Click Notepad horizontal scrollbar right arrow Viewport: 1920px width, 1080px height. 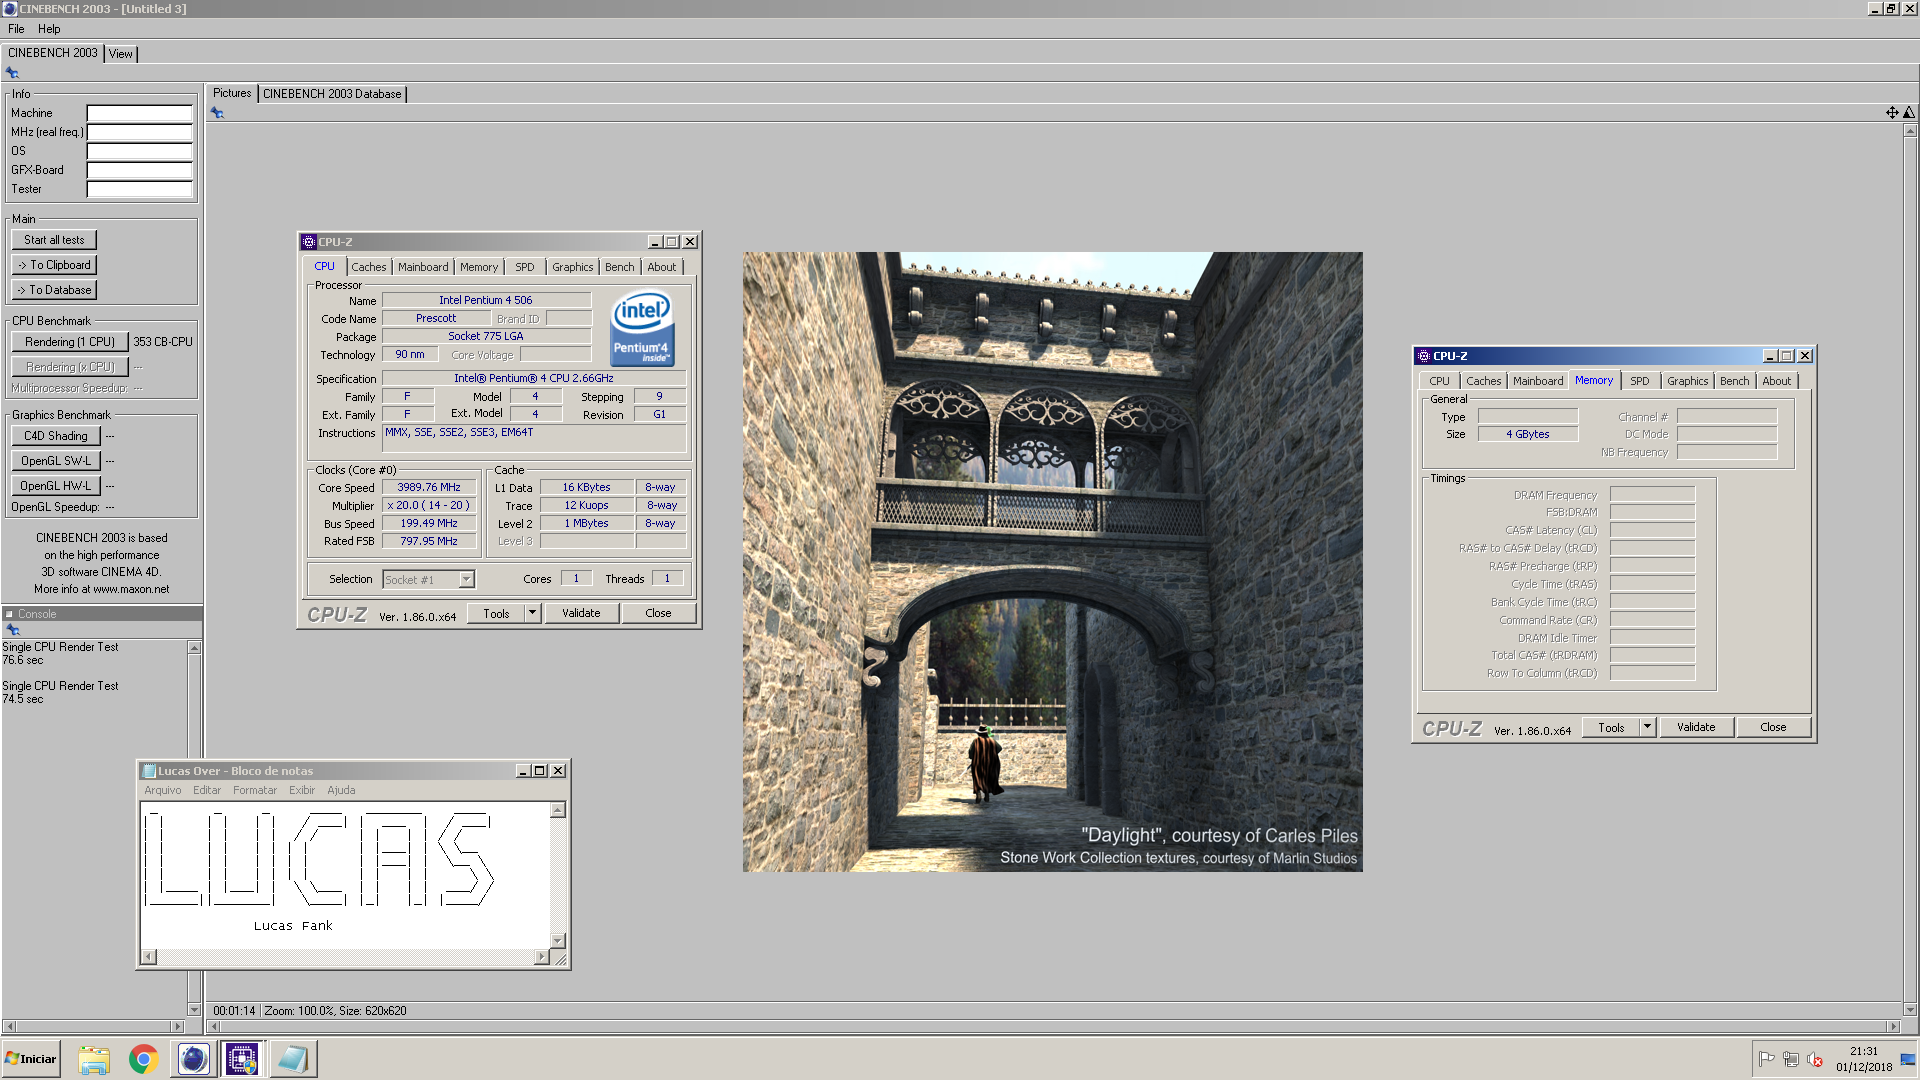(x=542, y=957)
